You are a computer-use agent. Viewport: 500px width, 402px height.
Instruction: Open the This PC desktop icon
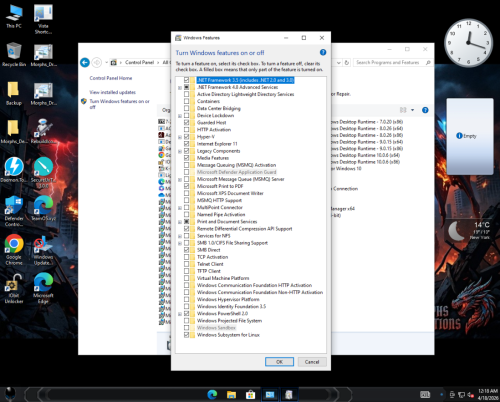(14, 16)
